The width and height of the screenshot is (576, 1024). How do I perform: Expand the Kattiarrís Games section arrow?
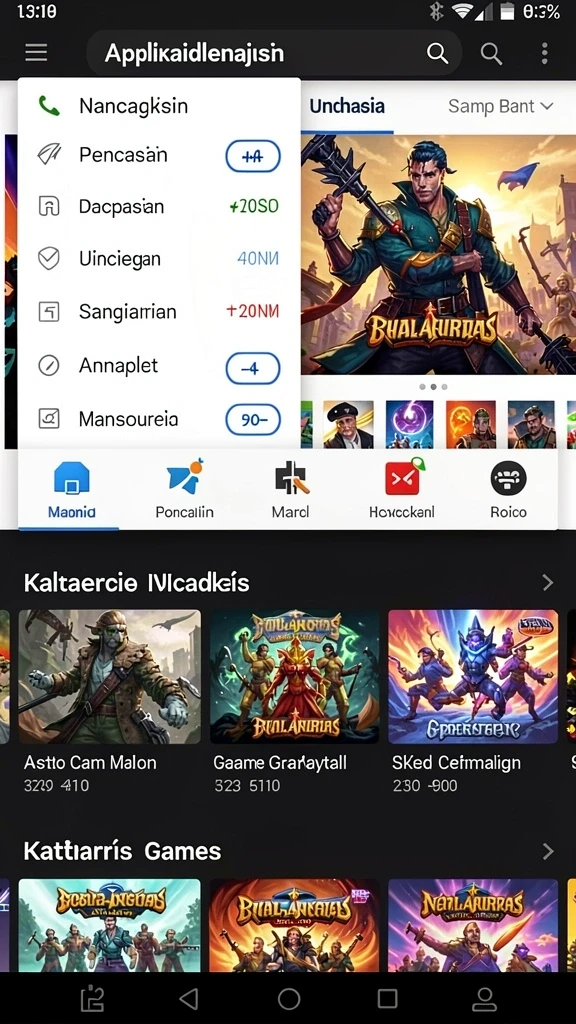pos(547,851)
